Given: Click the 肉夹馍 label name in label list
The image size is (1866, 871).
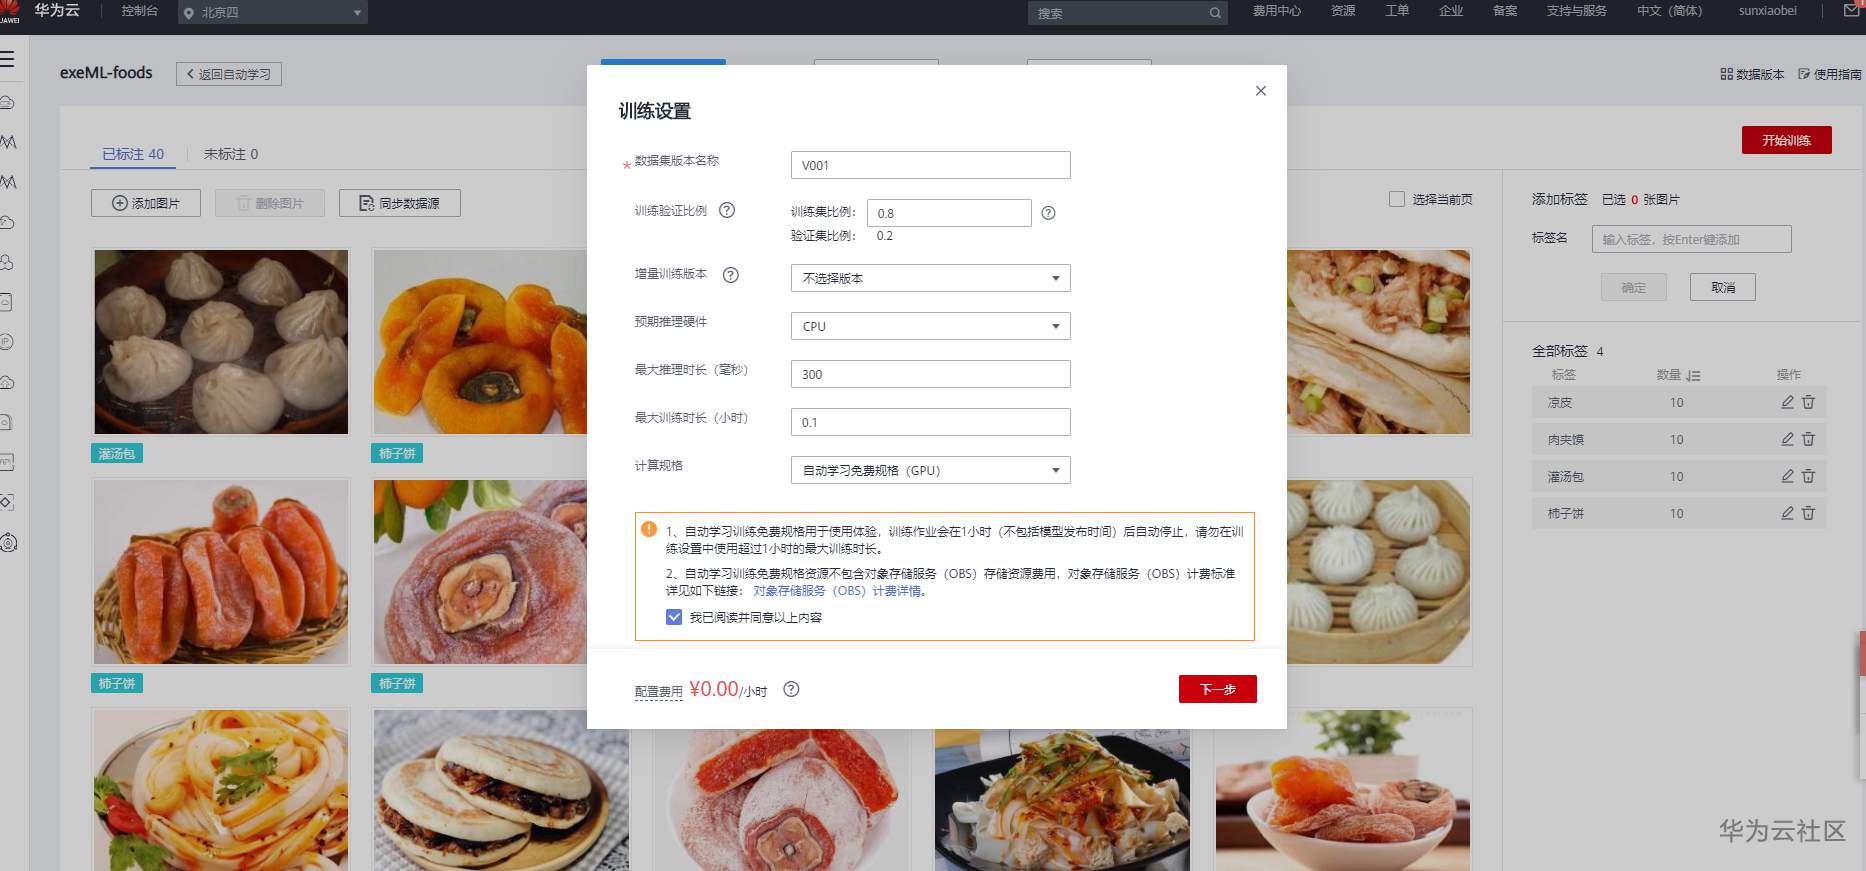Looking at the screenshot, I should (1566, 439).
